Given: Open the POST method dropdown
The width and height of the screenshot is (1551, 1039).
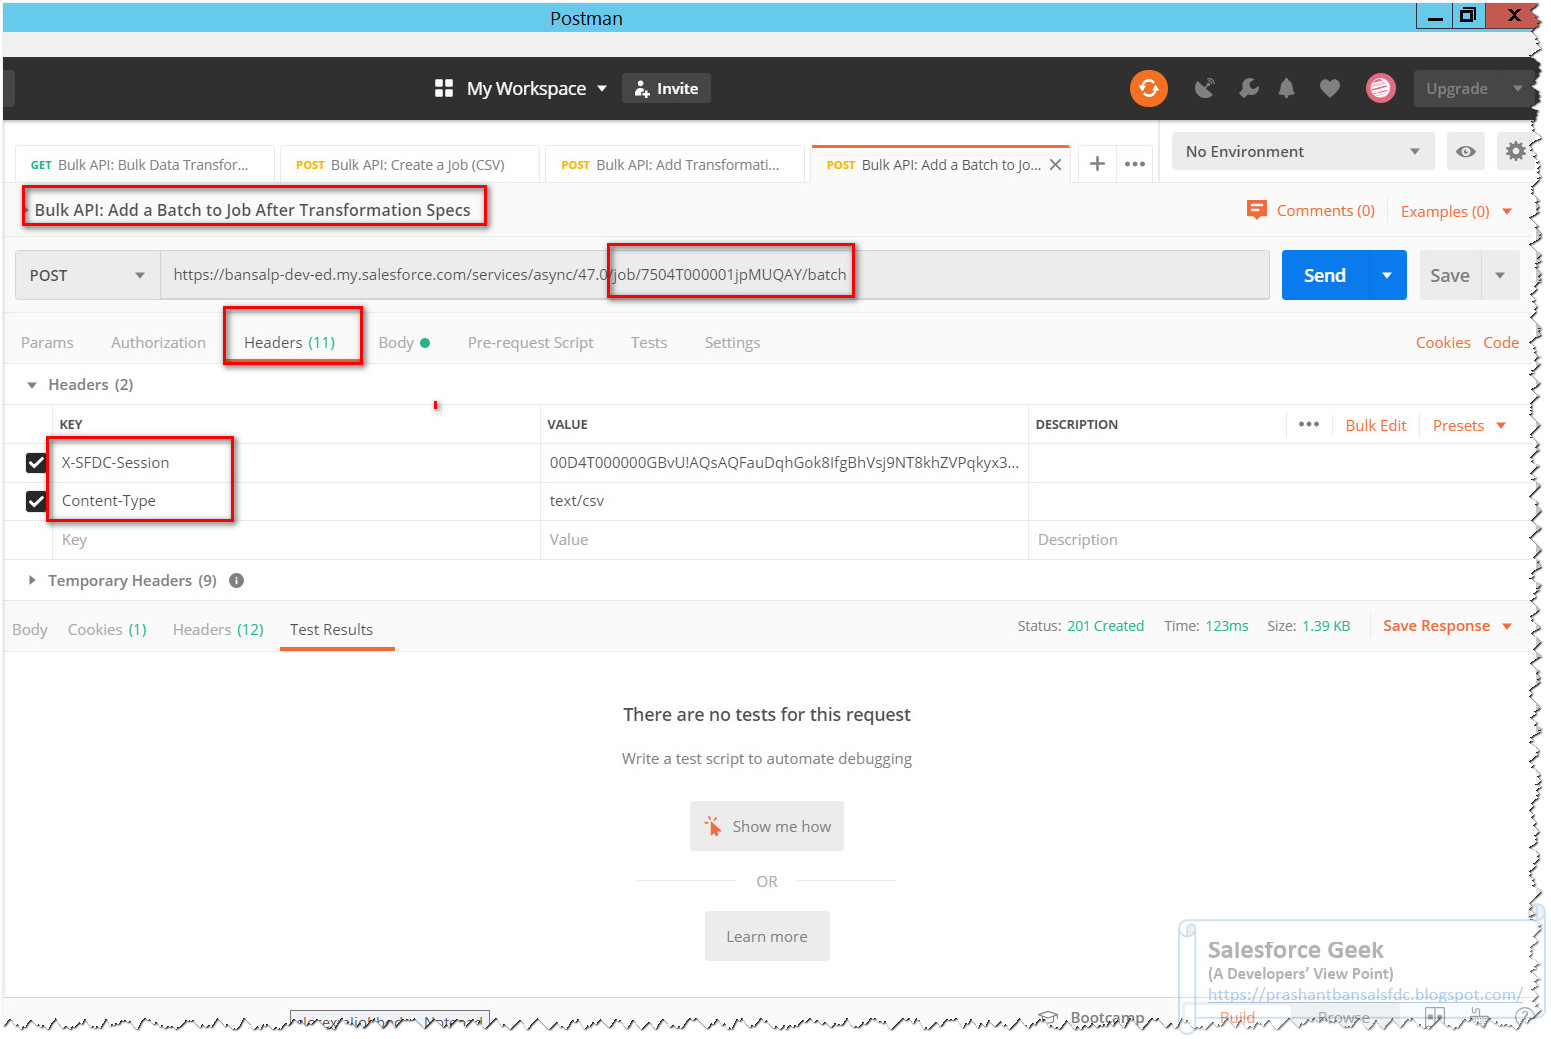Looking at the screenshot, I should pos(87,275).
